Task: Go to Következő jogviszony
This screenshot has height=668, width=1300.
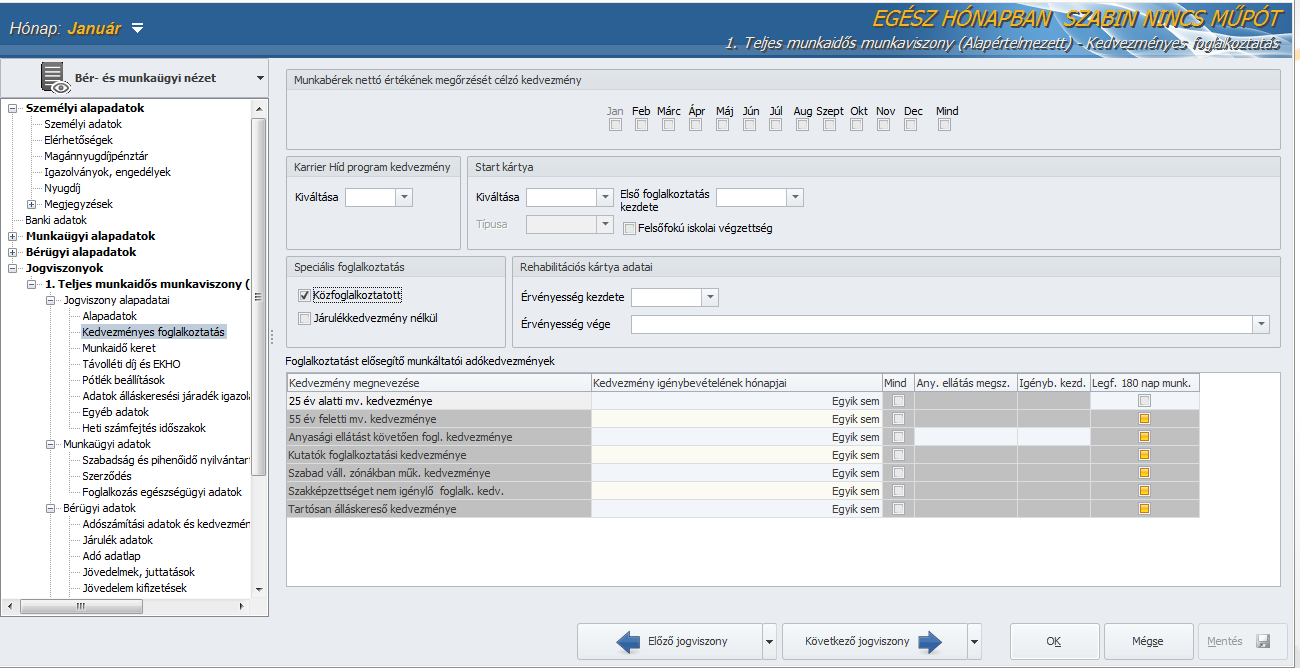Action: click(x=874, y=641)
